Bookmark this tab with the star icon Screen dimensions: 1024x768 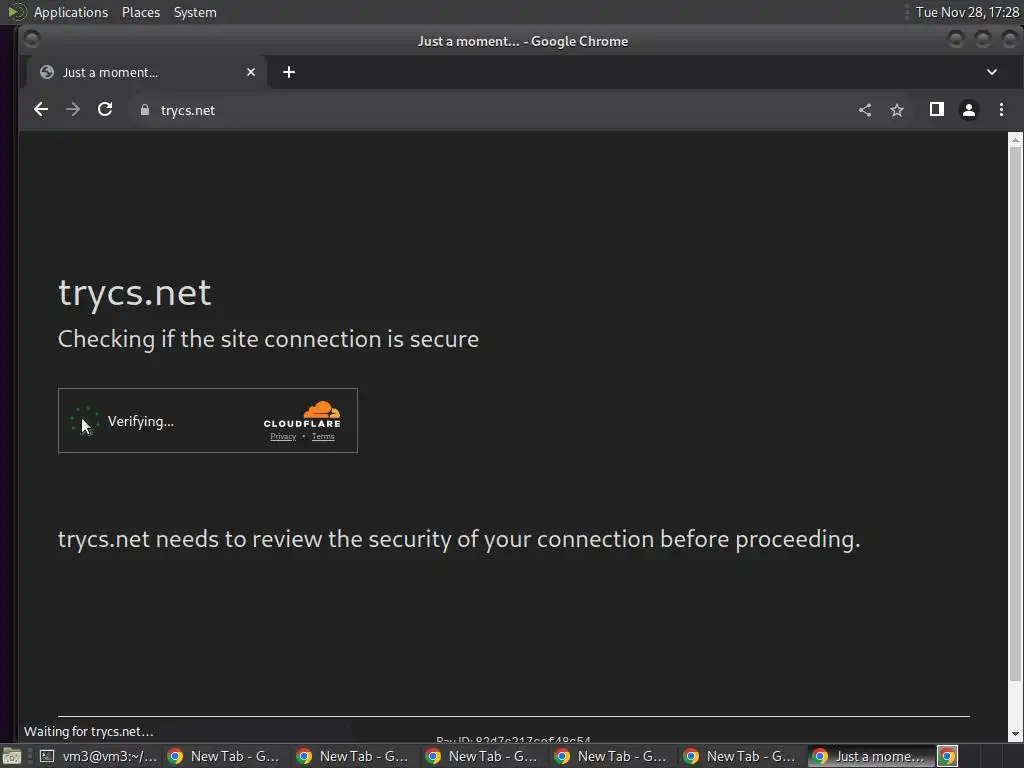tap(897, 110)
